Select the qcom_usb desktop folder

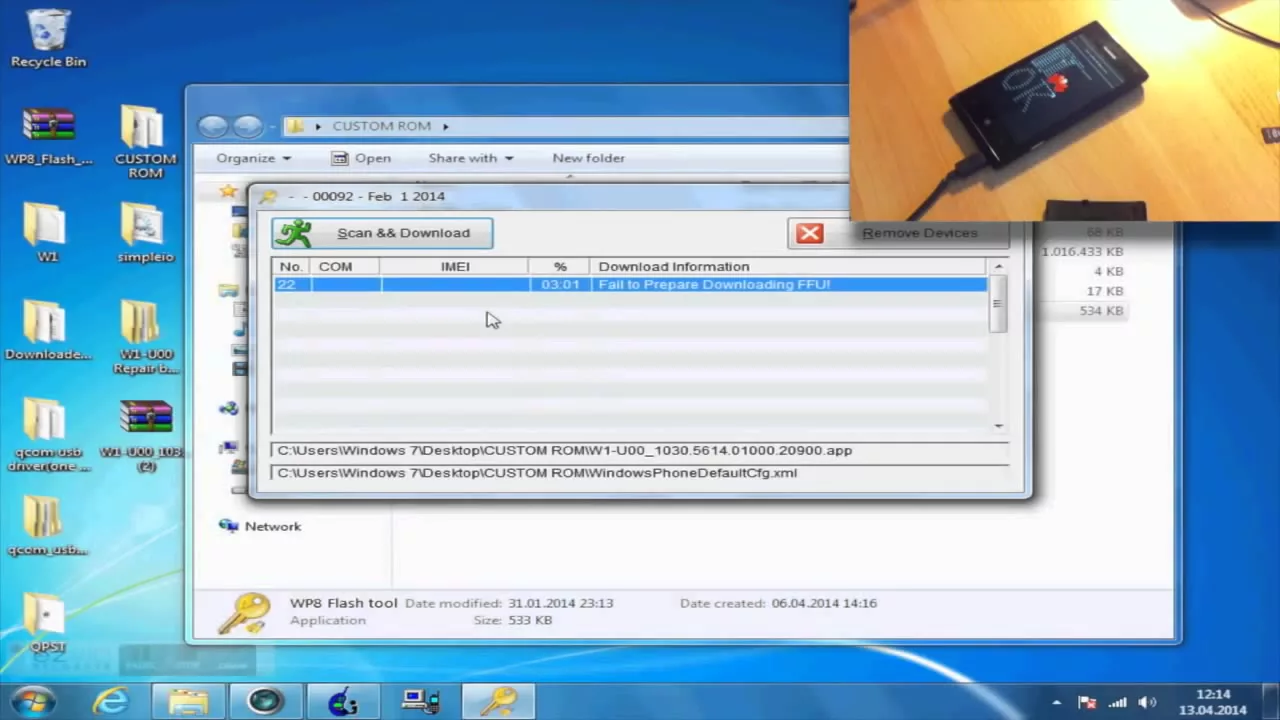[x=47, y=526]
